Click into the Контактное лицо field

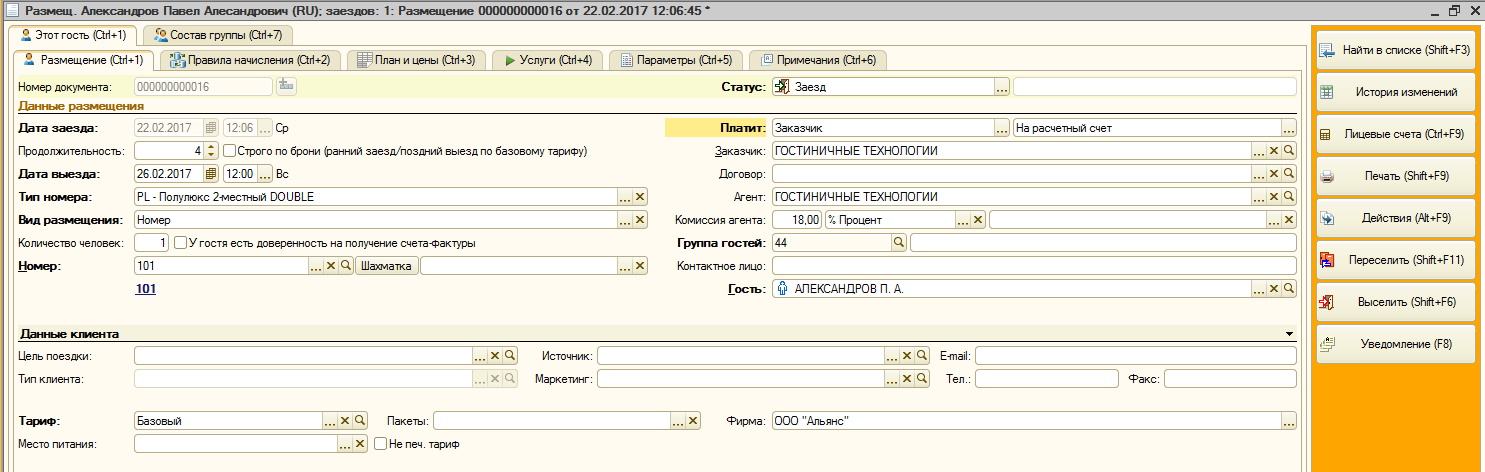(1034, 266)
